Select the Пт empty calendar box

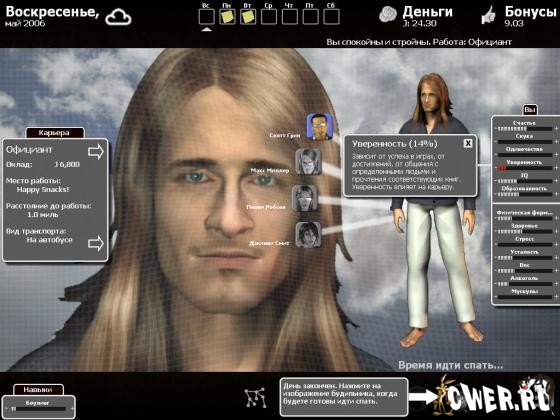click(310, 17)
